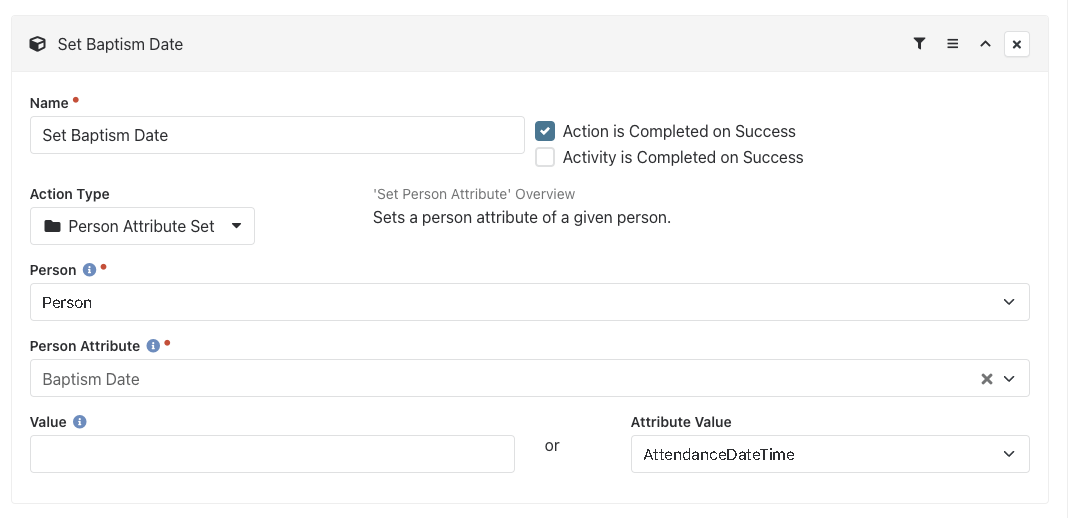Show info tooltip for Value field
Viewport: 1073px width, 518px height.
point(79,422)
